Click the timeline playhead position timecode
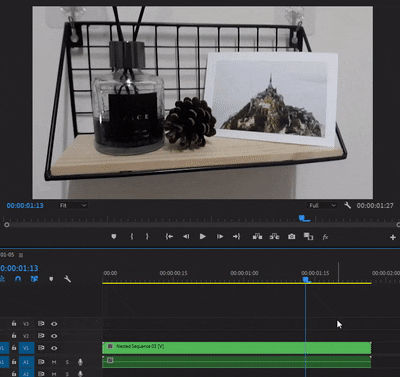 19,268
